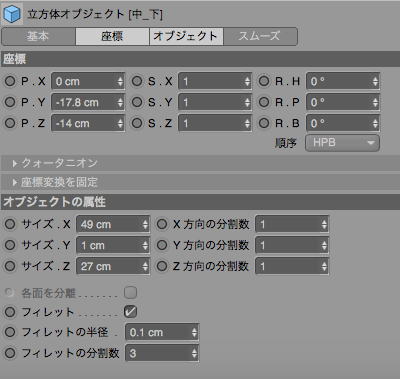Toggle the フィレットの半径 keyframe dot
Viewport: 400px width, 379px height.
pos(10,332)
